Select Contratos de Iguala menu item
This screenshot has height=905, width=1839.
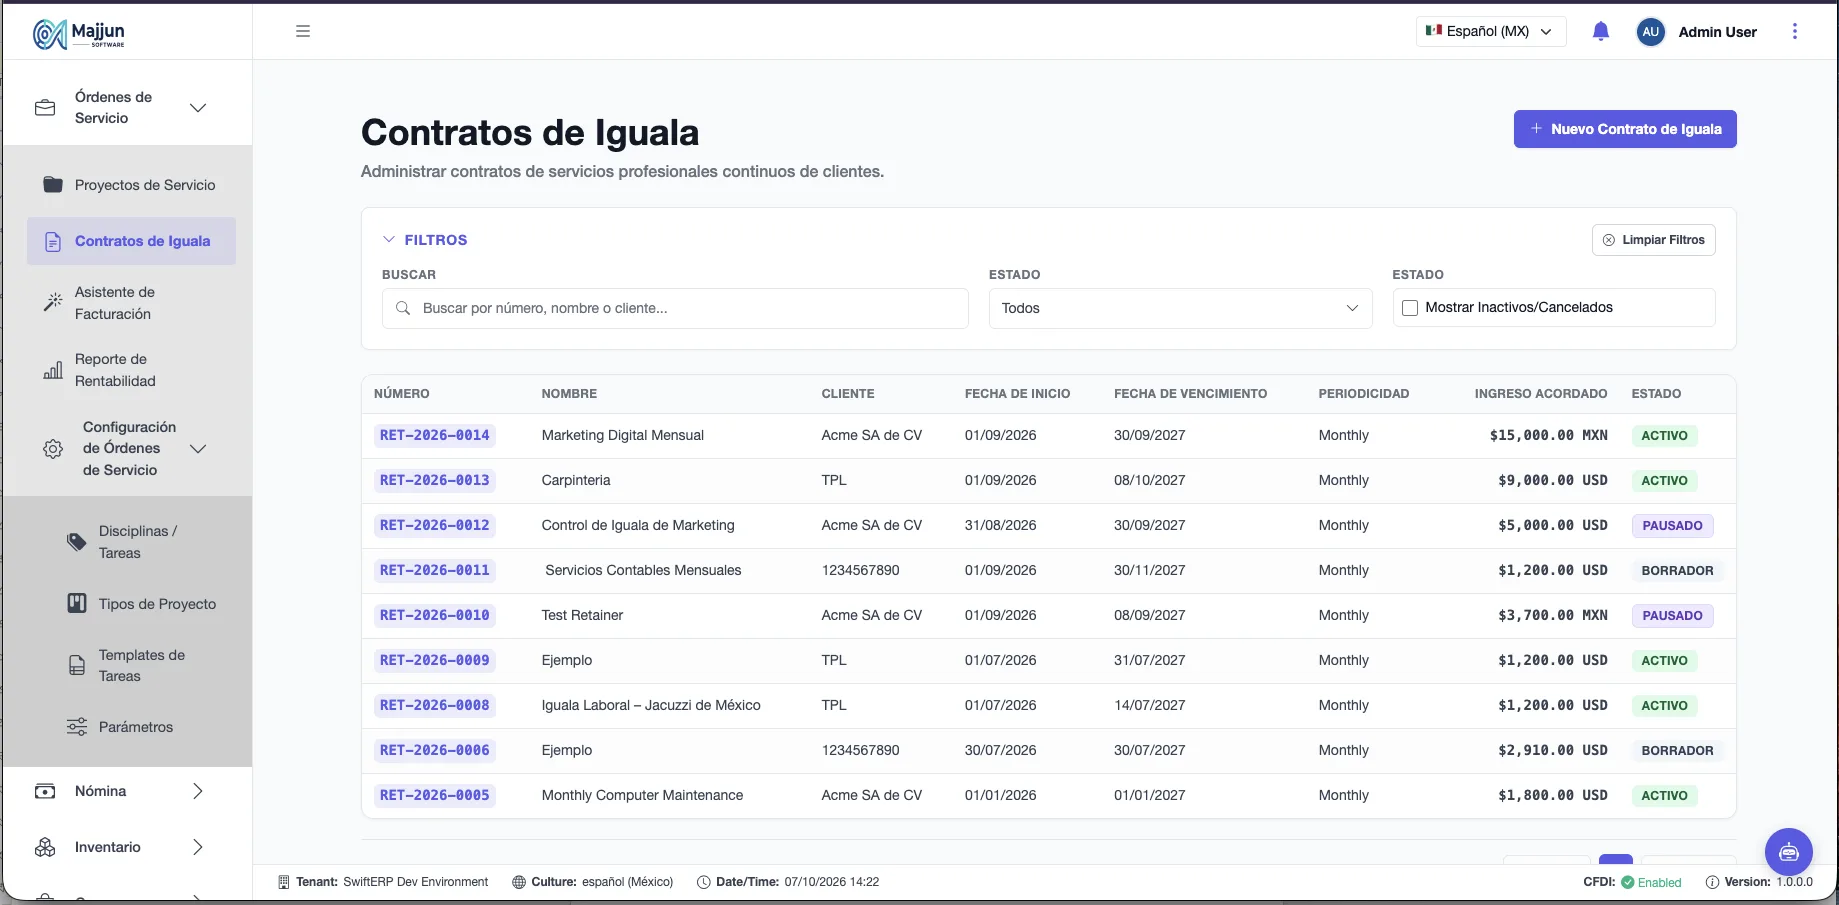(131, 241)
